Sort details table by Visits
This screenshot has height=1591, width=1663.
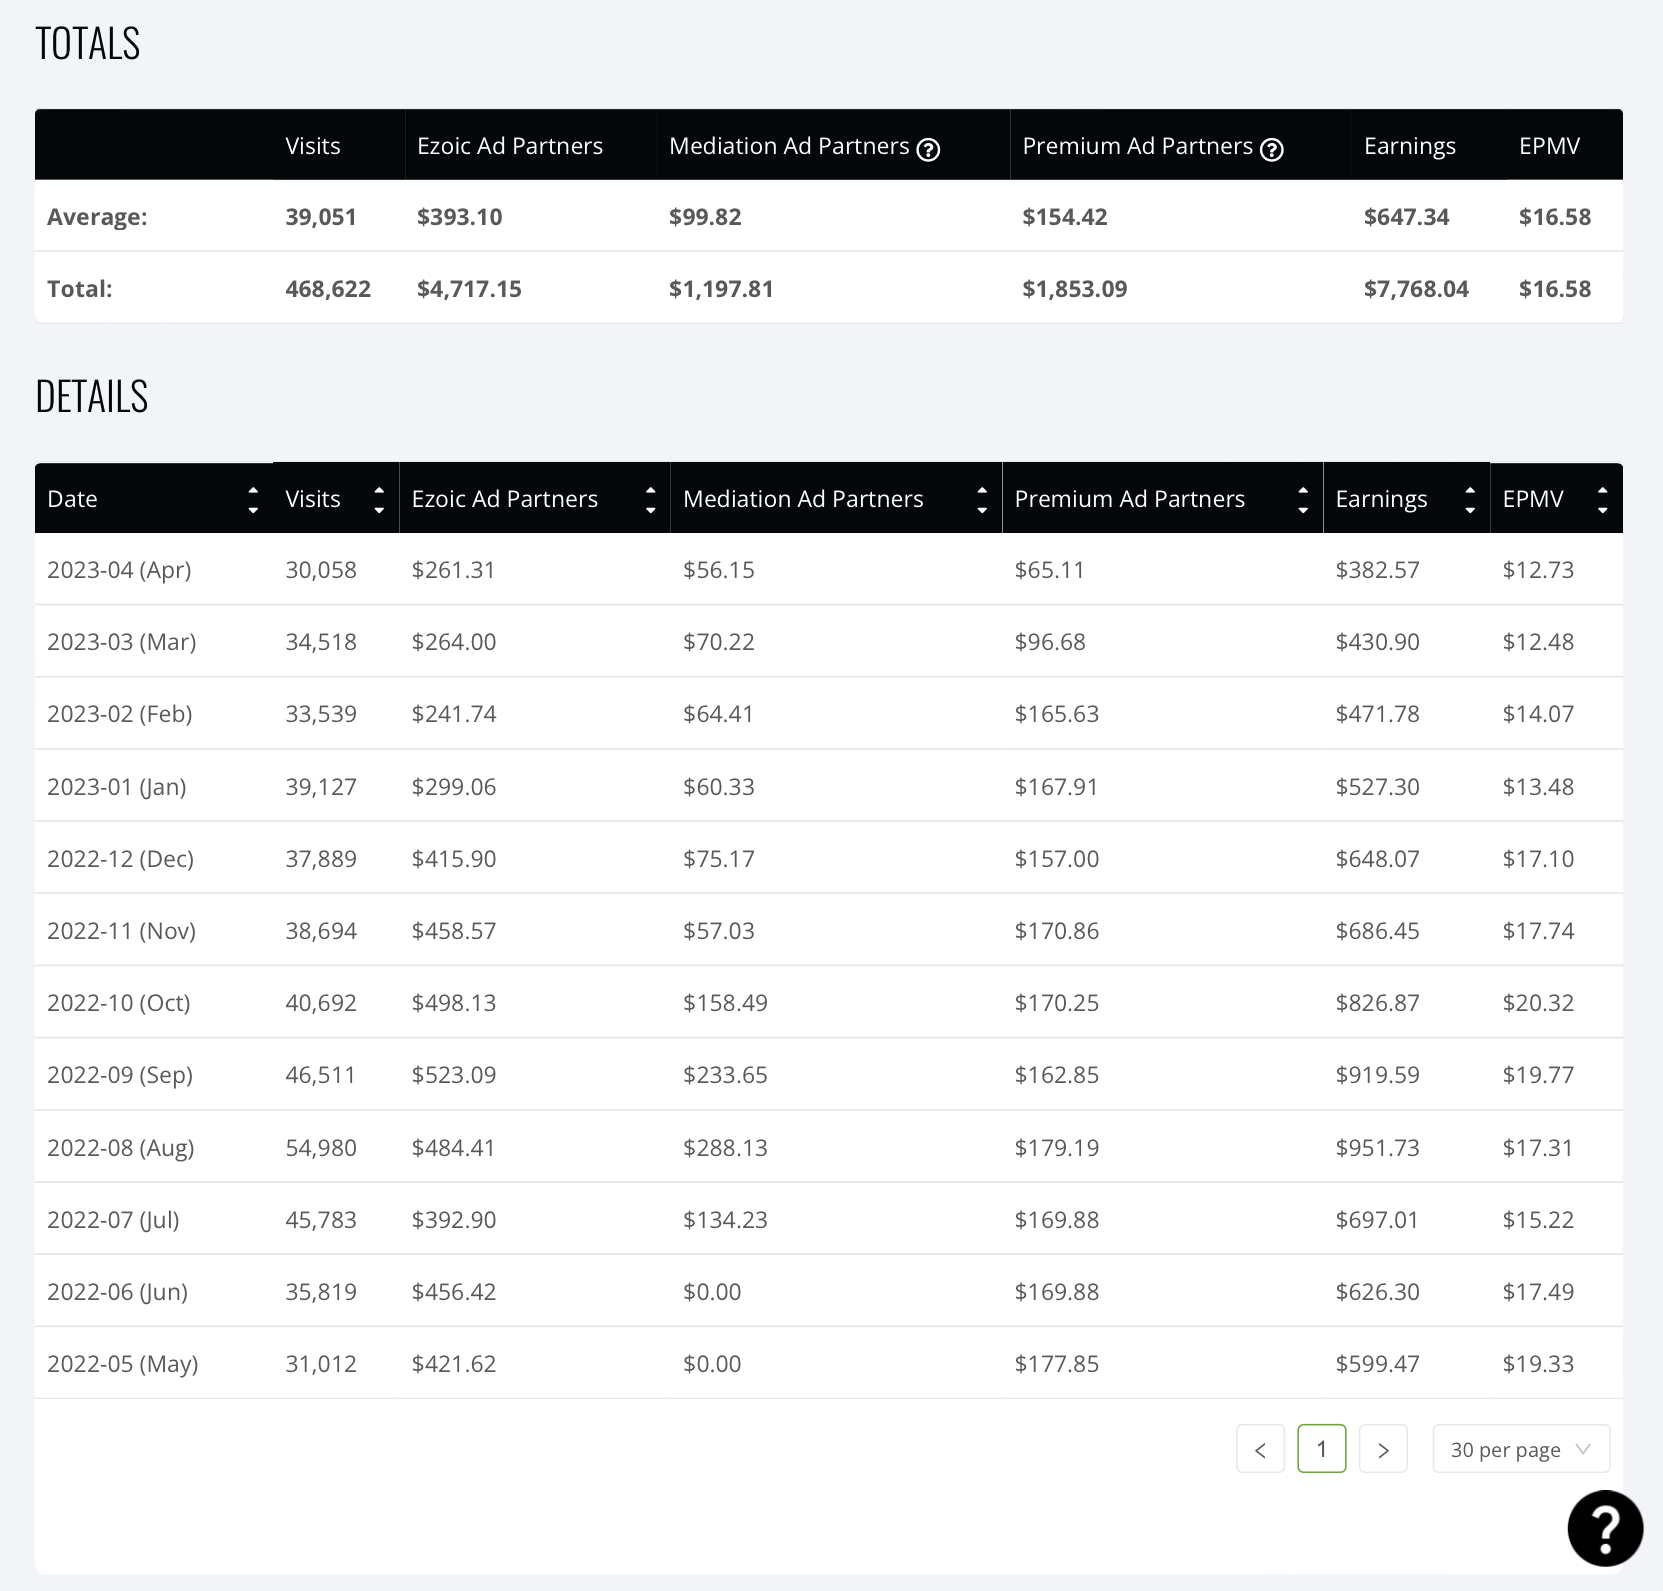(x=335, y=498)
